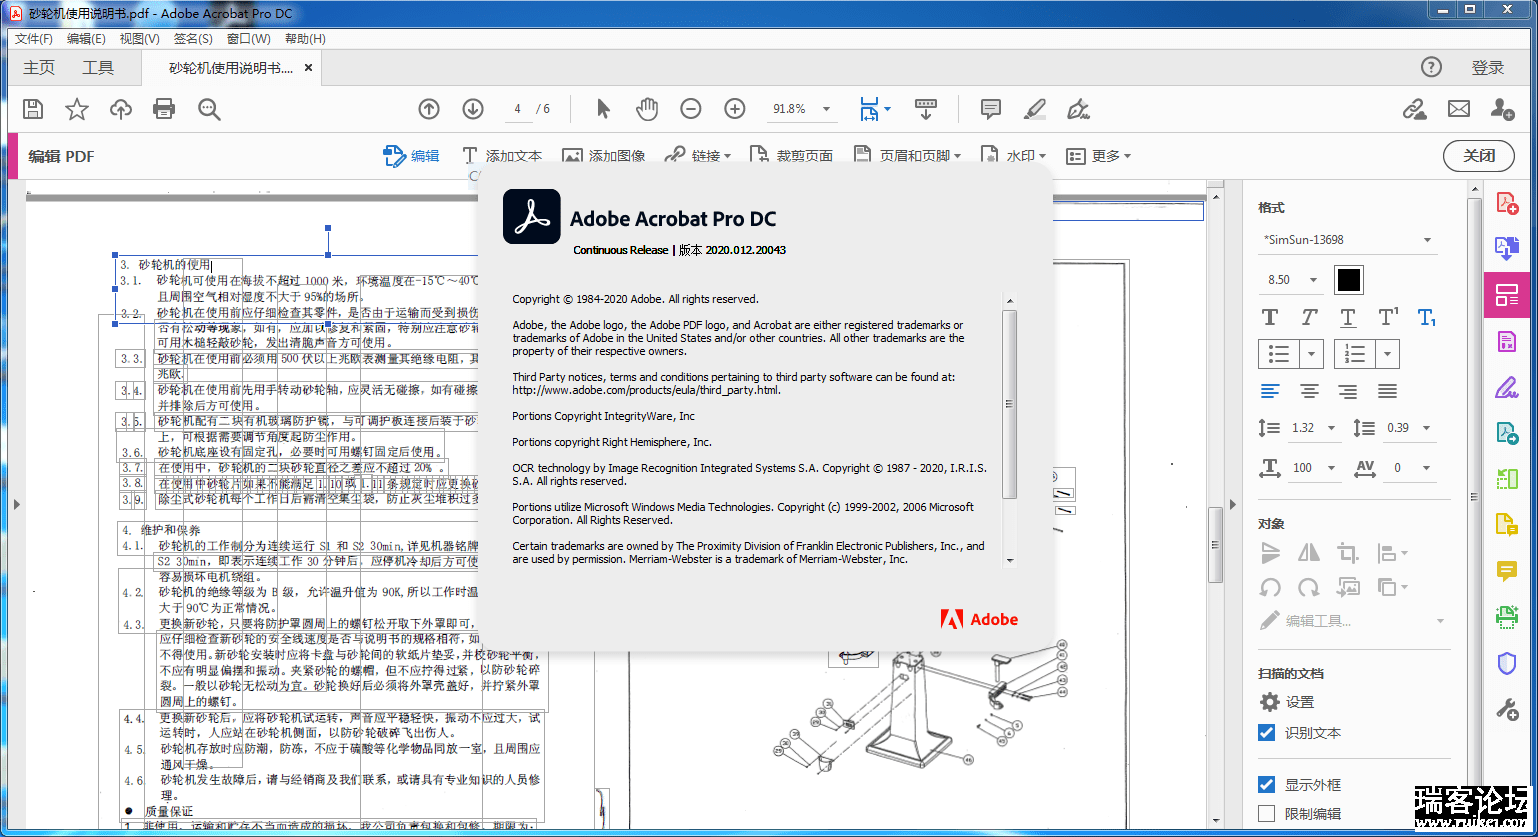Expand numbered list style dropdown
The image size is (1538, 837).
[1387, 354]
